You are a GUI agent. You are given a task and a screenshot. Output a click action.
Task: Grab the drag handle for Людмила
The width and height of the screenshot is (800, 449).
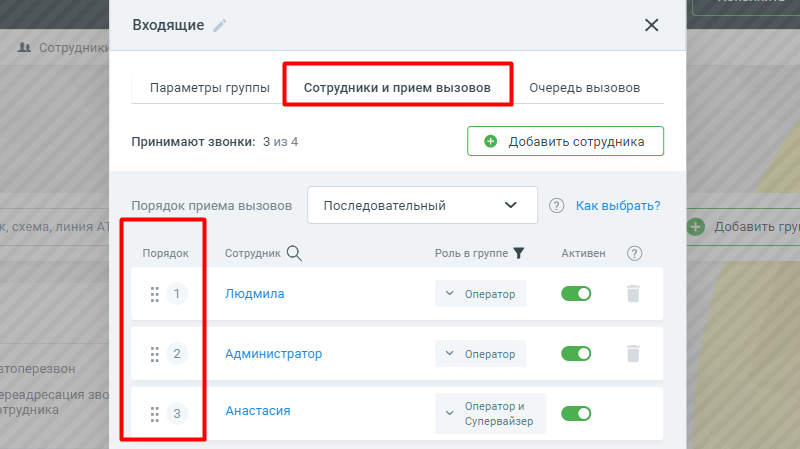(155, 294)
